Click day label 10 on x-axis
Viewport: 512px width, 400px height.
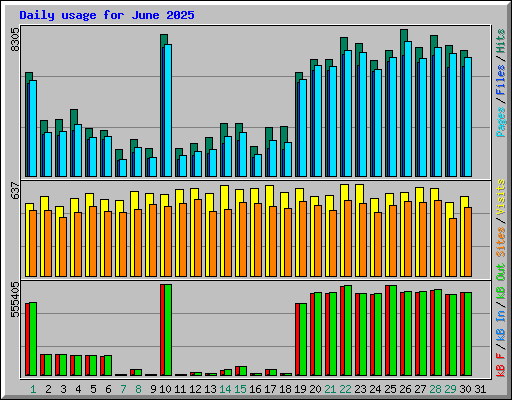pos(165,389)
